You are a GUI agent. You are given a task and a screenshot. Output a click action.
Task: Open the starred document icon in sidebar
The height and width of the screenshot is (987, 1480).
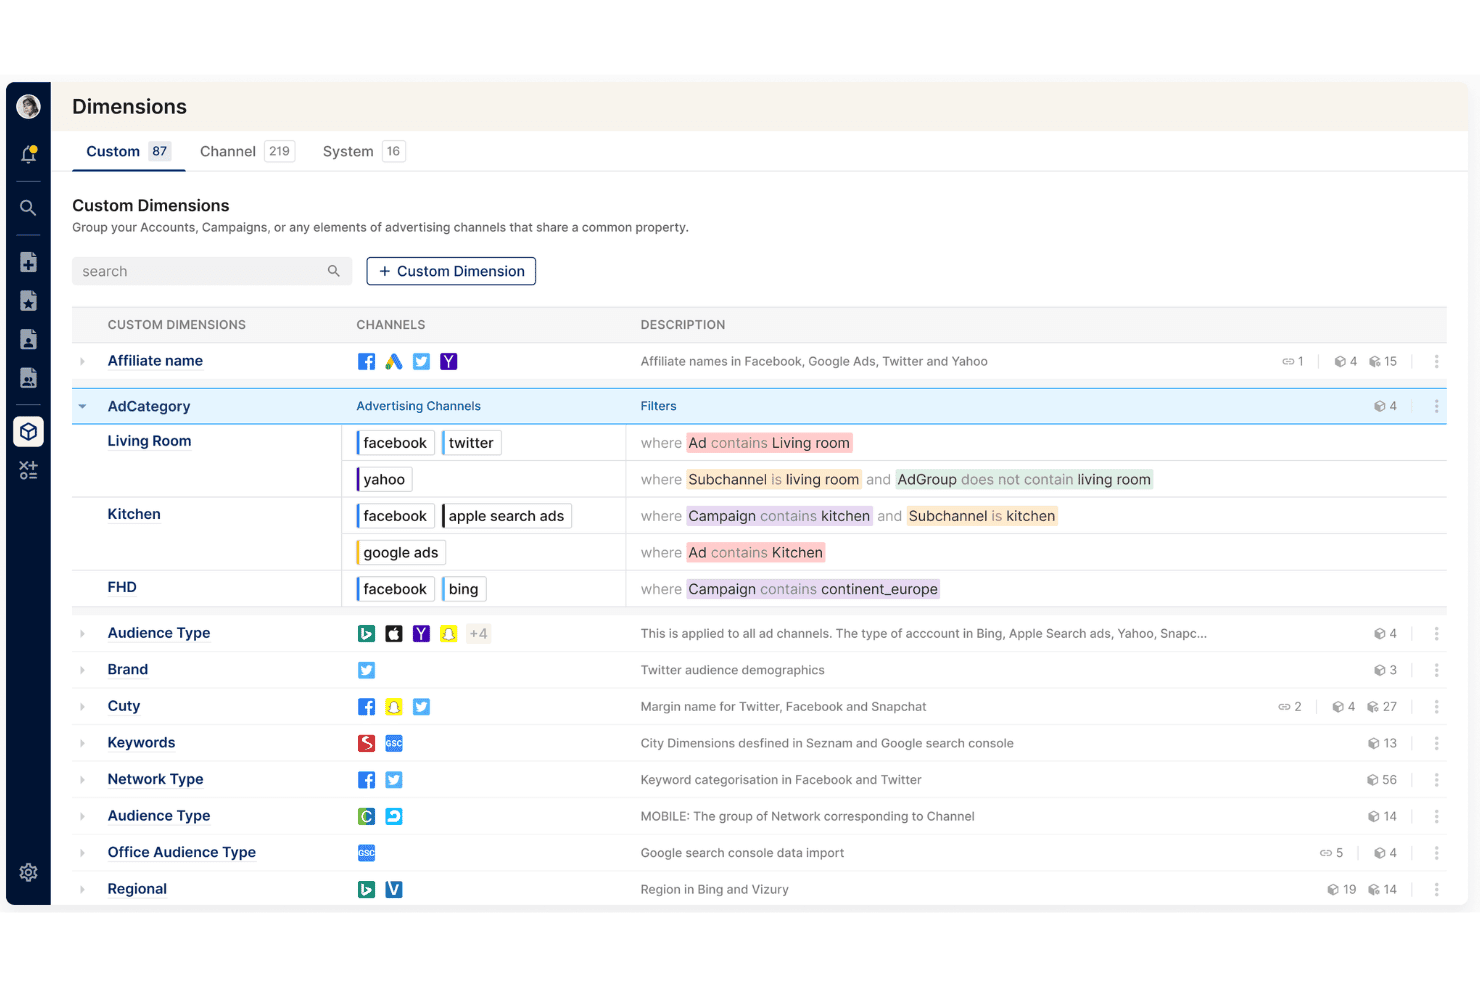[x=28, y=301]
